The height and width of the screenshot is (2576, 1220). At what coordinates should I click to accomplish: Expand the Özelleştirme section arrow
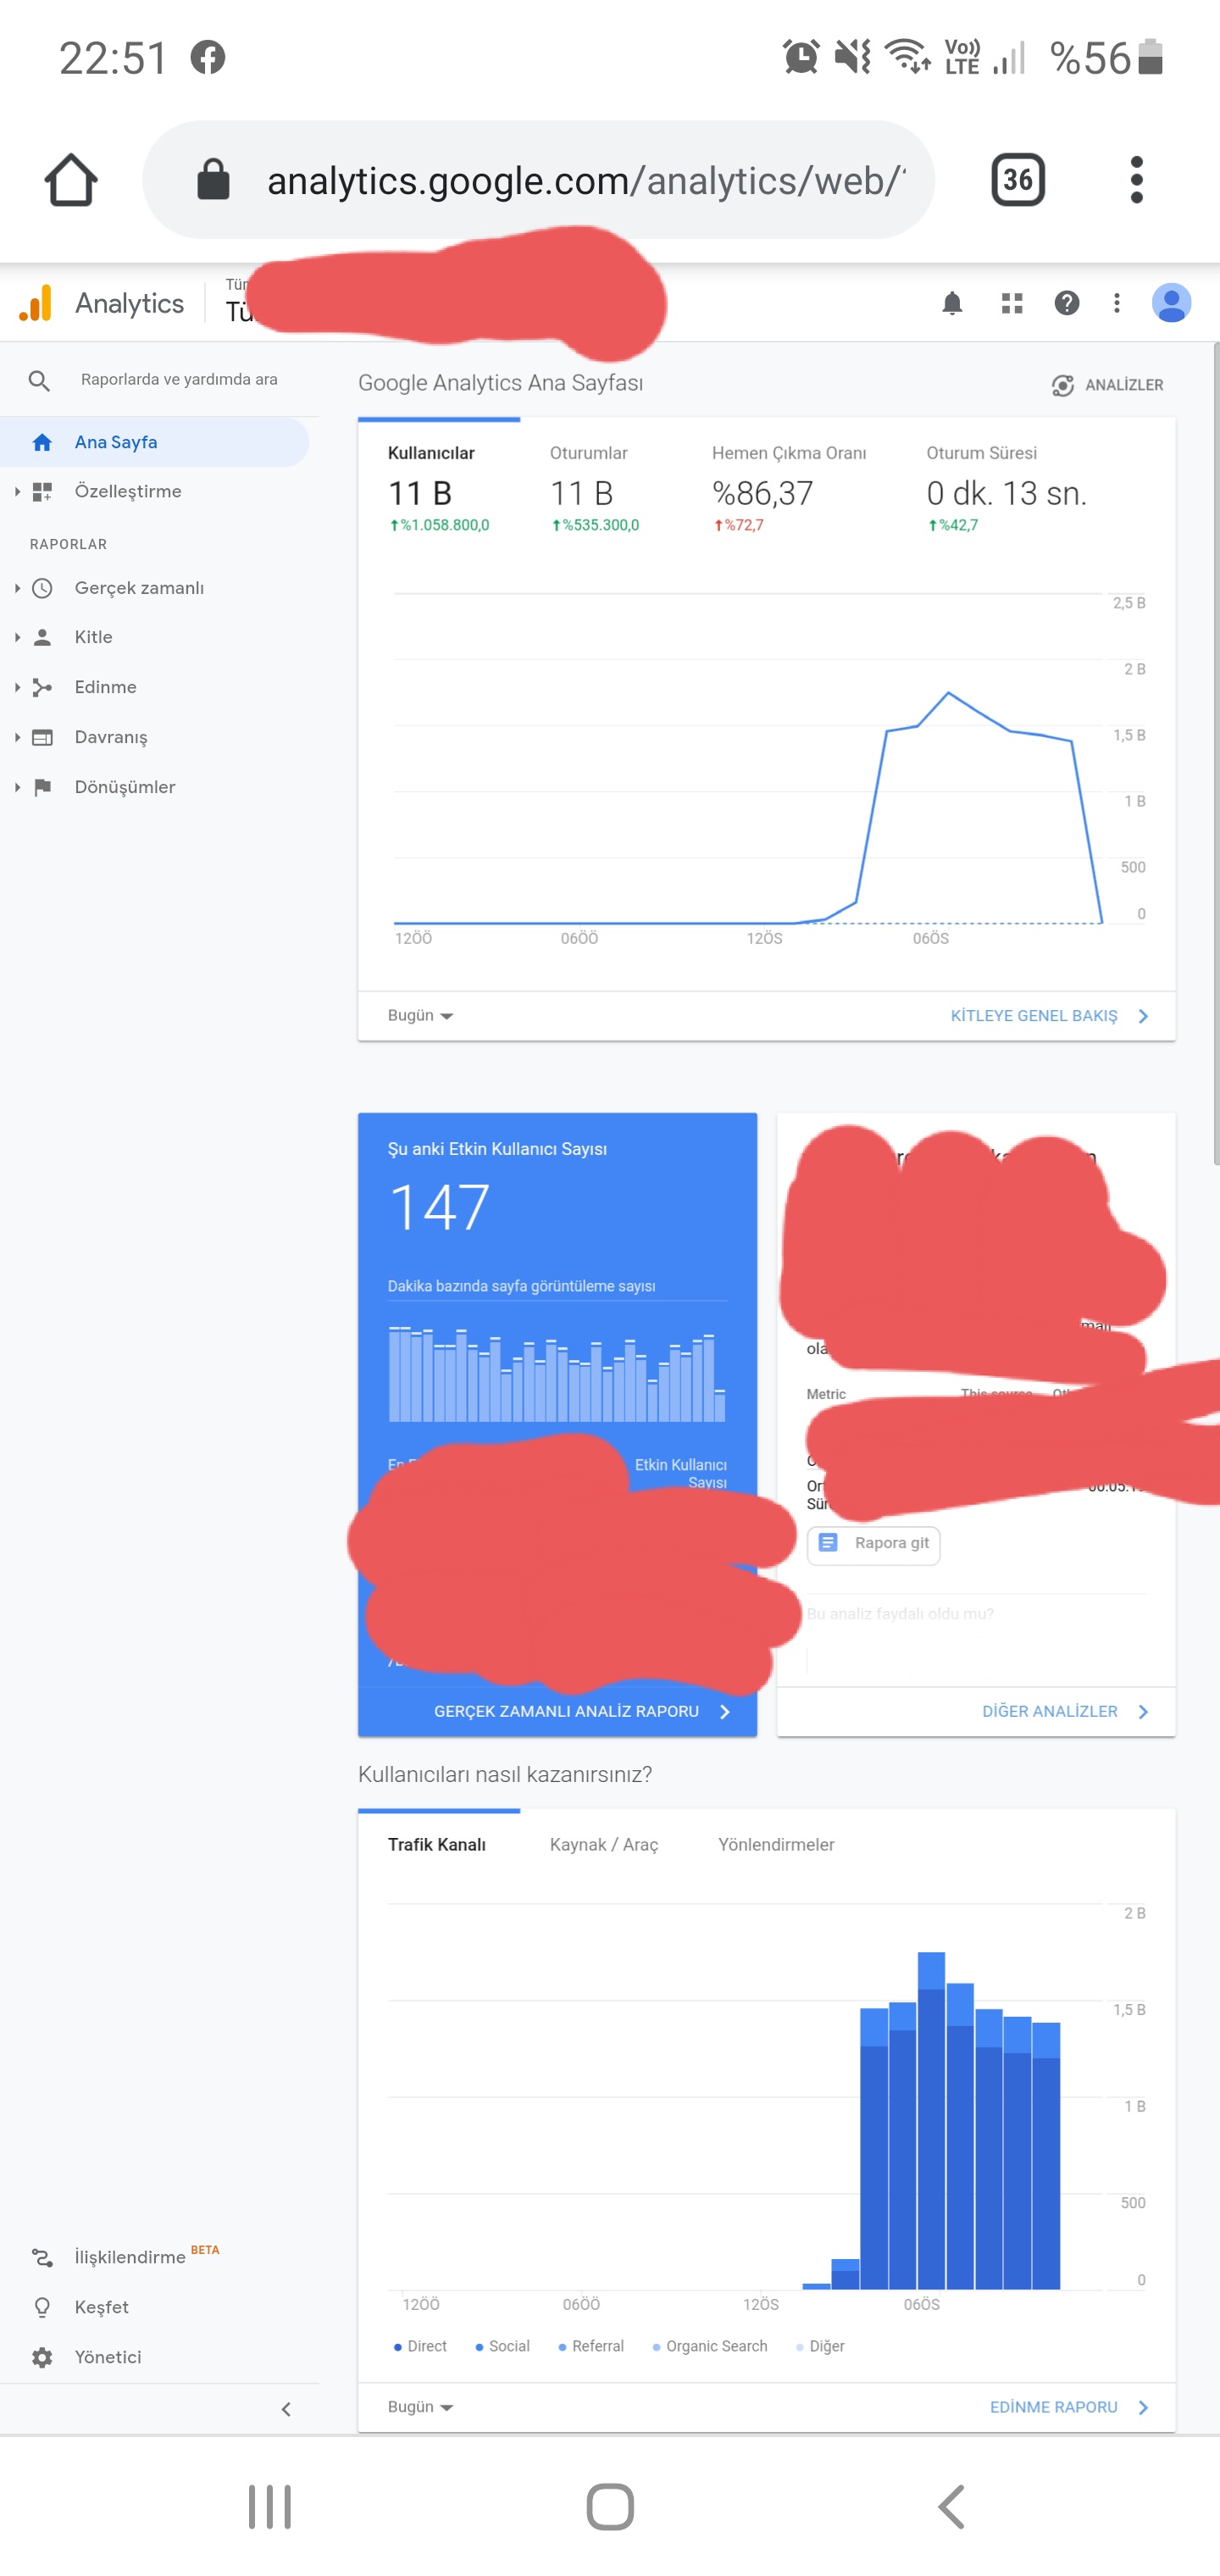(x=17, y=491)
